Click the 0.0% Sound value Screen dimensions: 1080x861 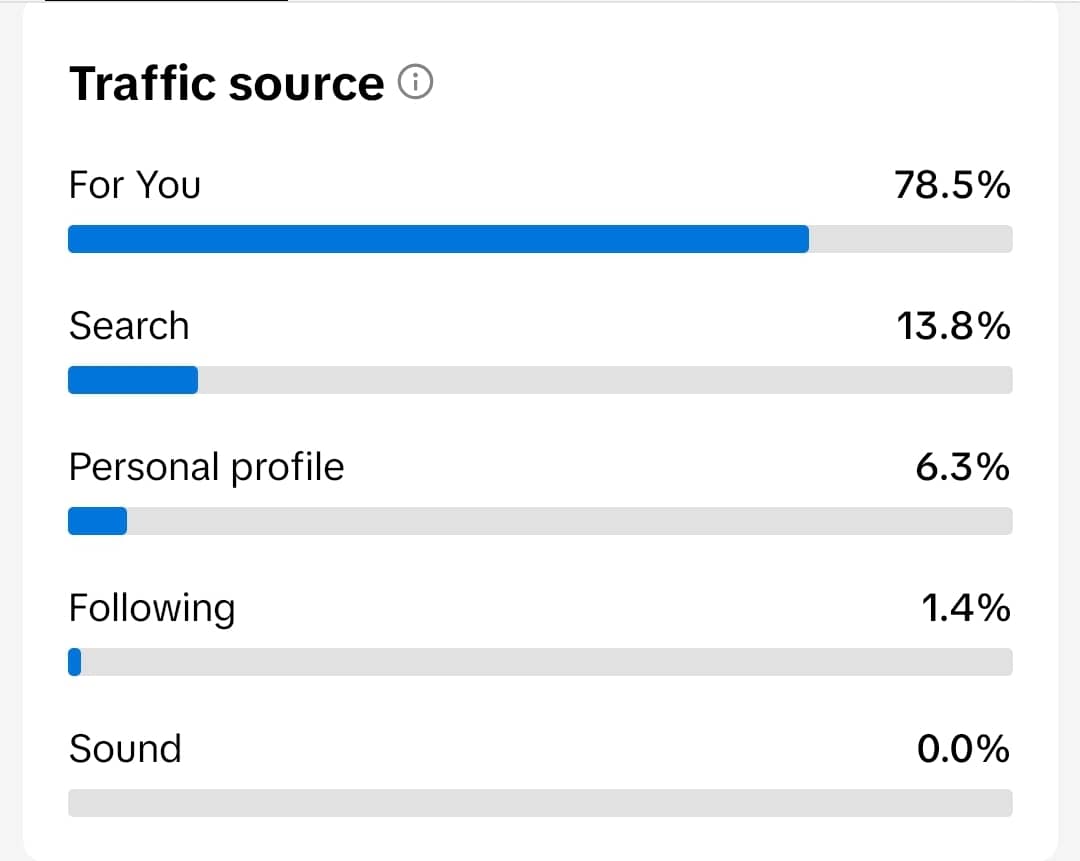click(x=963, y=749)
